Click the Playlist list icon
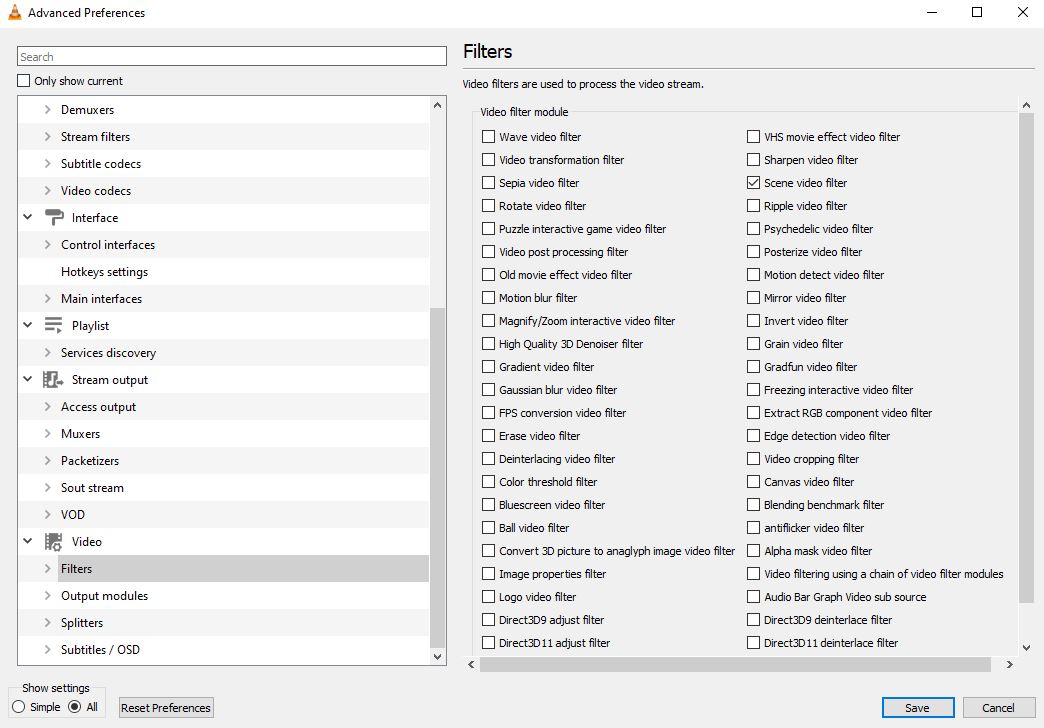This screenshot has height=728, width=1044. point(53,325)
